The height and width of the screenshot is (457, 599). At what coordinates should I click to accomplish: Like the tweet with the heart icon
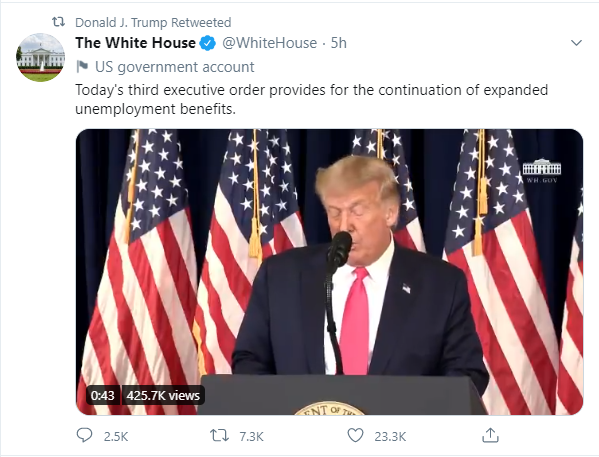(355, 435)
